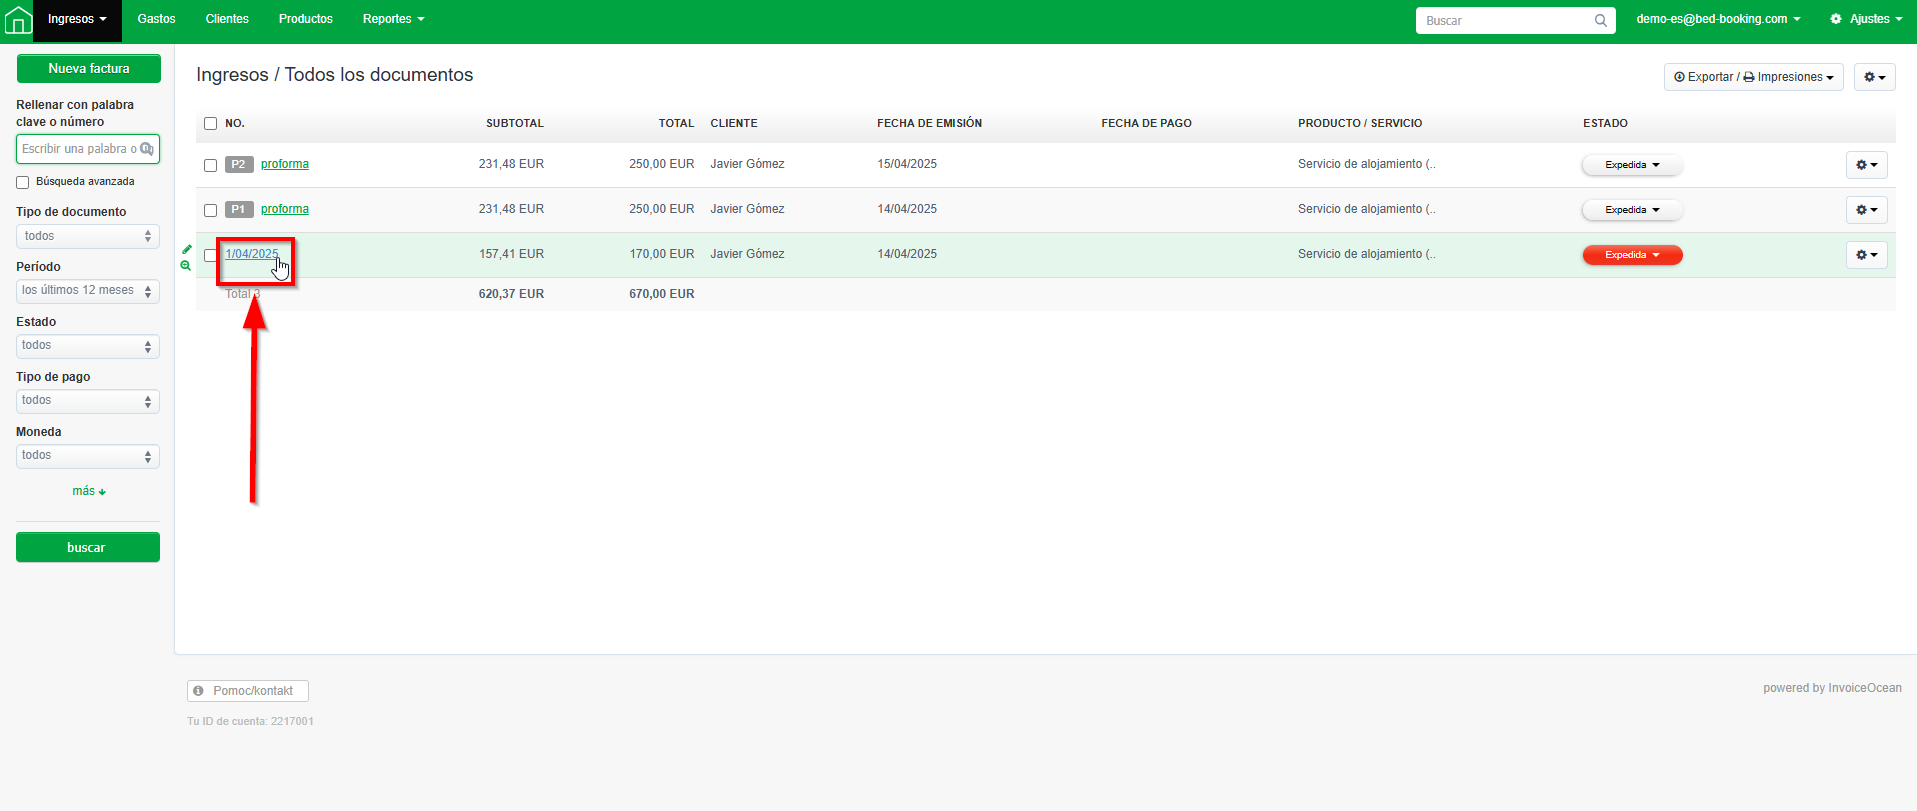Screen dimensions: 1917x811
Task: Click the P1 badge label
Action: coord(238,209)
